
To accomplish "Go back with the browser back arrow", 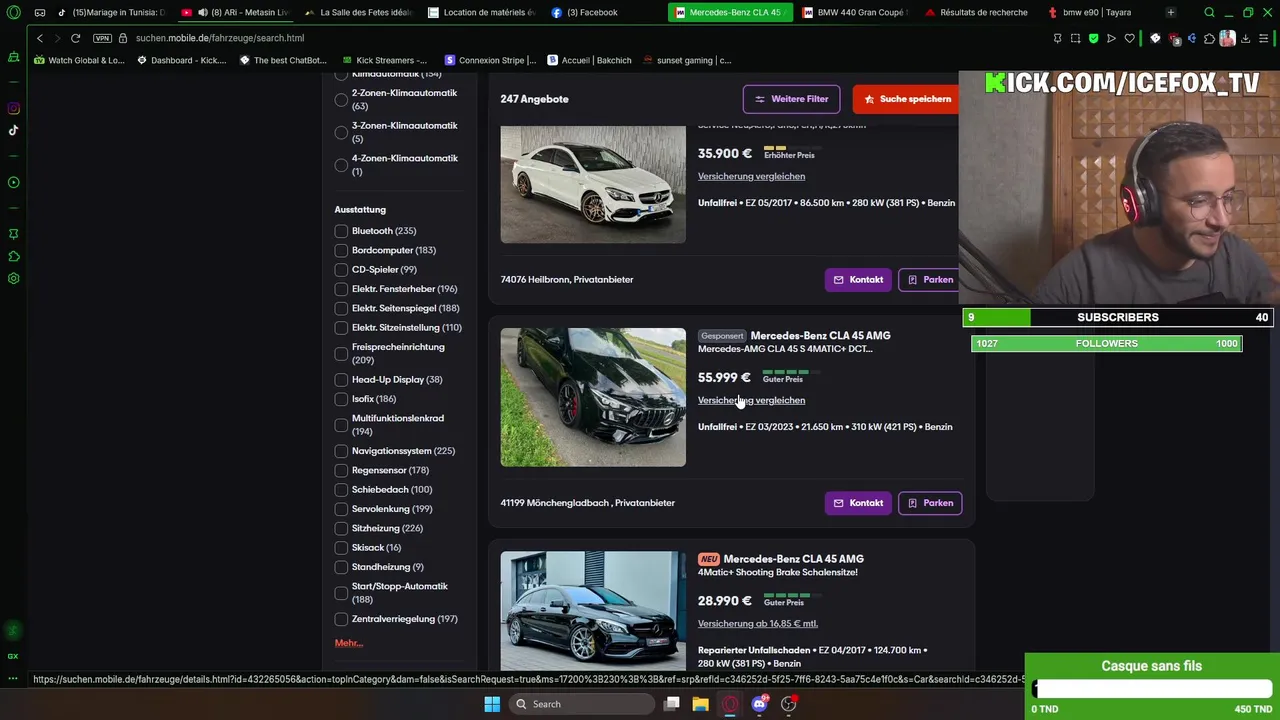I will coord(40,38).
